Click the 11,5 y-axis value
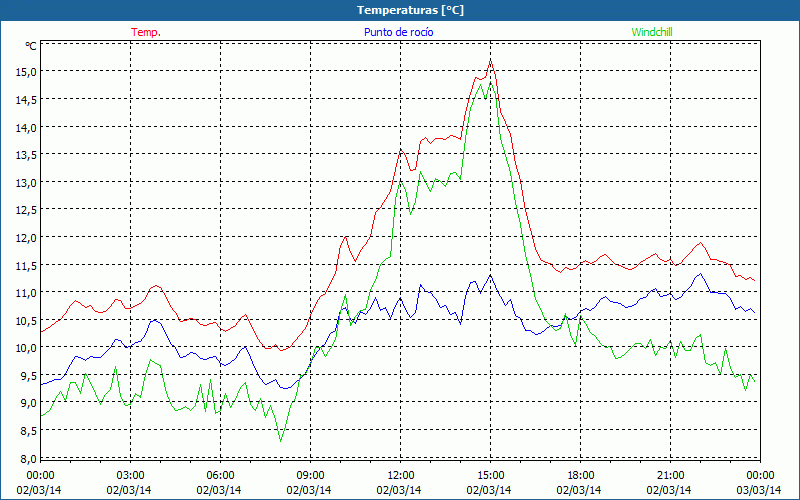 (26, 265)
